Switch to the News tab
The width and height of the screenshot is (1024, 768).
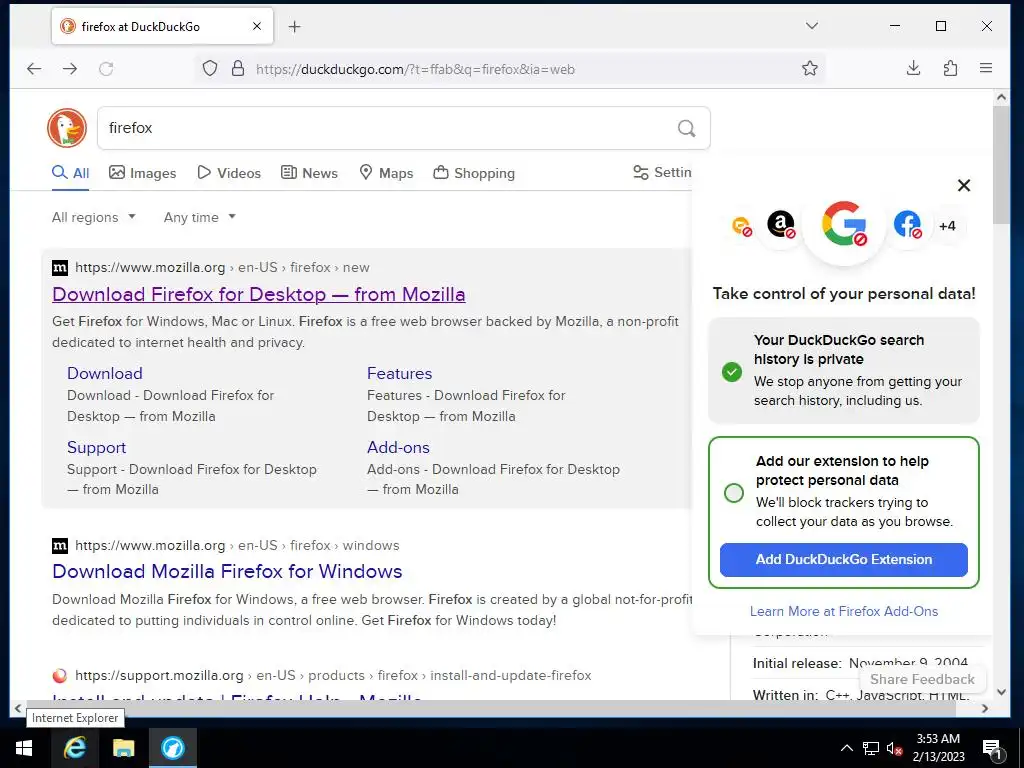click(309, 173)
